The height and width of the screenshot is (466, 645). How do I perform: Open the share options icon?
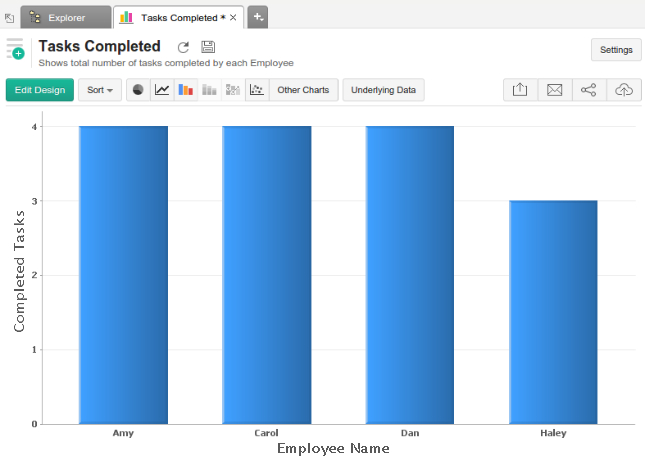pyautogui.click(x=589, y=90)
